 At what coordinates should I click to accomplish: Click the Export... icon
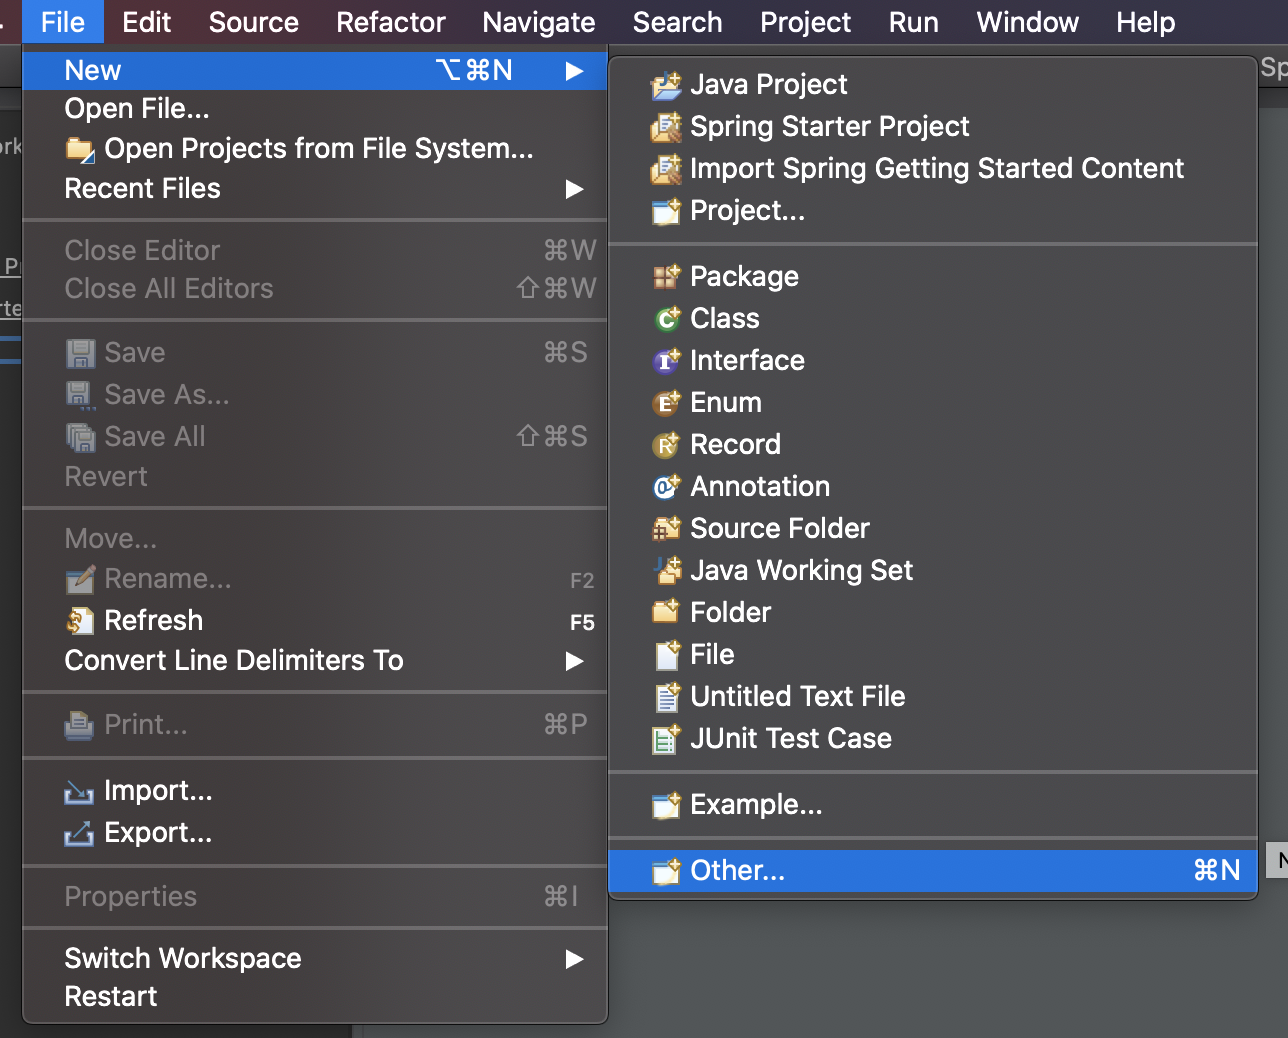(x=80, y=833)
